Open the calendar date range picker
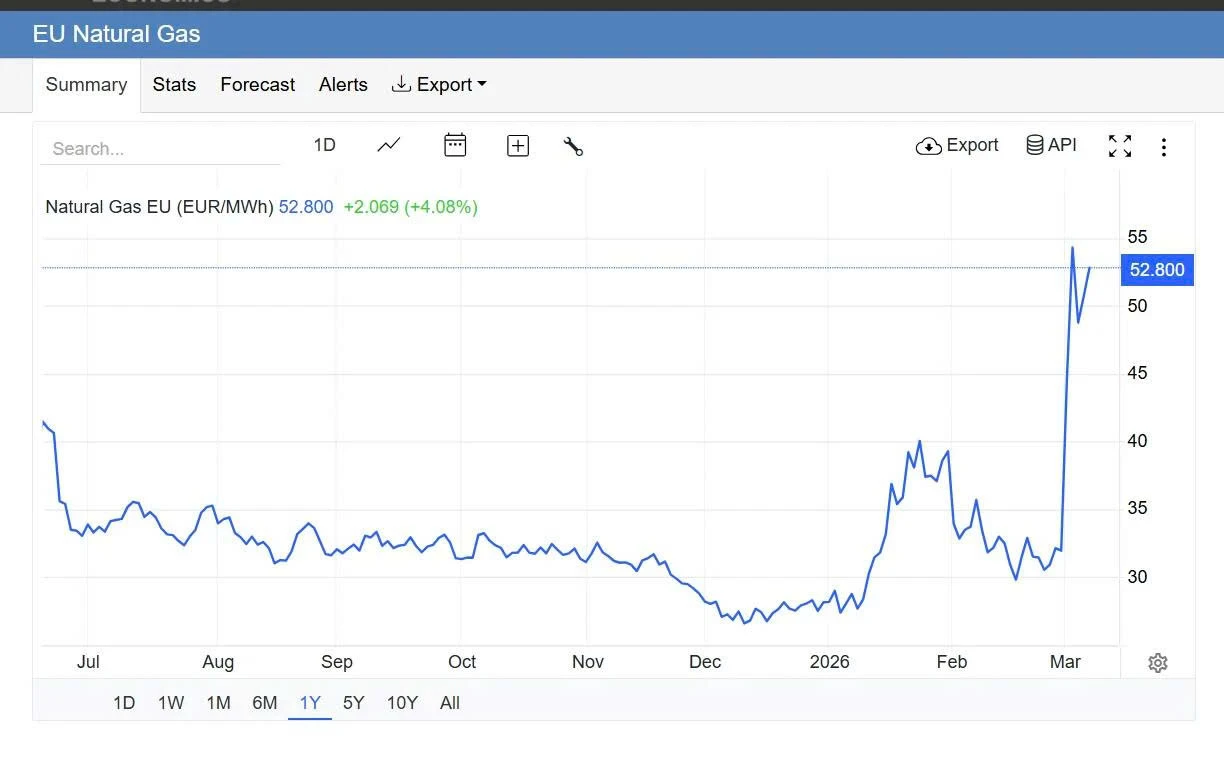1224x765 pixels. (x=455, y=145)
